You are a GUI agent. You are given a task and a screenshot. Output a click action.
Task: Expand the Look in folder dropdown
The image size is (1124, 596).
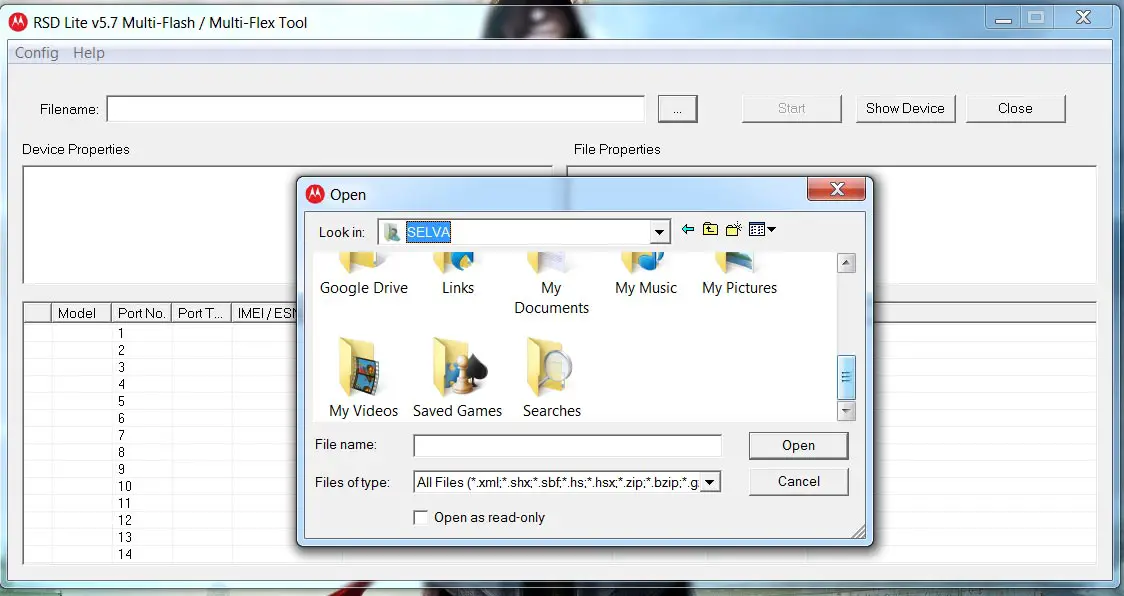[x=659, y=232]
